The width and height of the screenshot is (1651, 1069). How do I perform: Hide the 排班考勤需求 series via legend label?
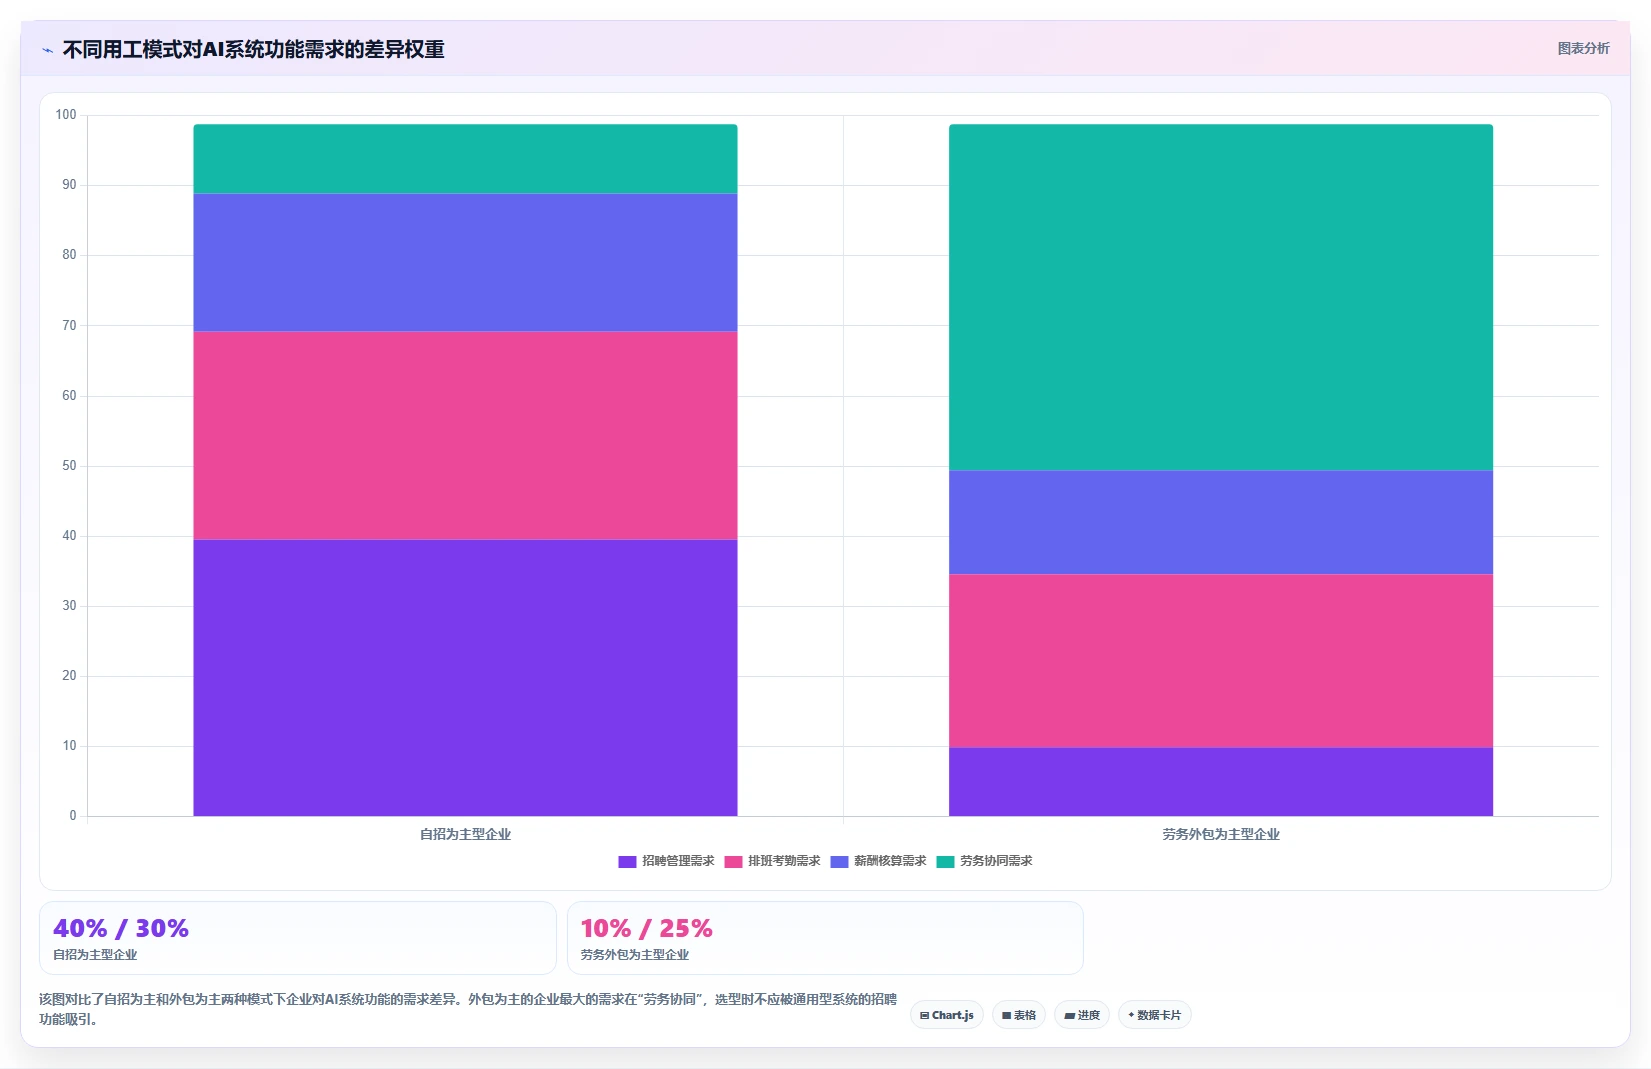(784, 861)
